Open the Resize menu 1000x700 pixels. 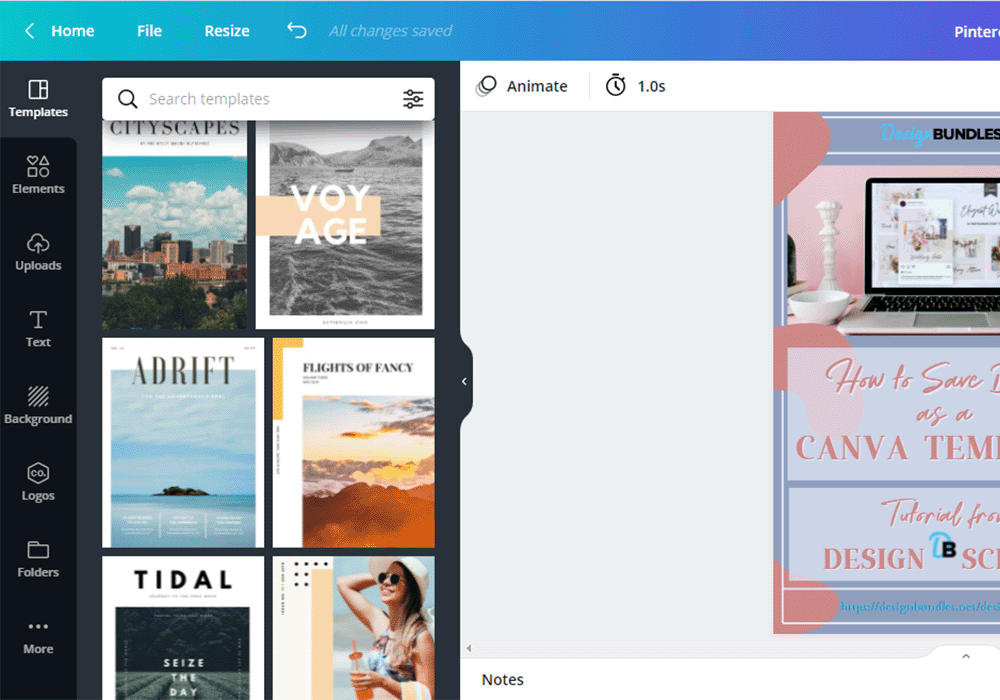[226, 31]
